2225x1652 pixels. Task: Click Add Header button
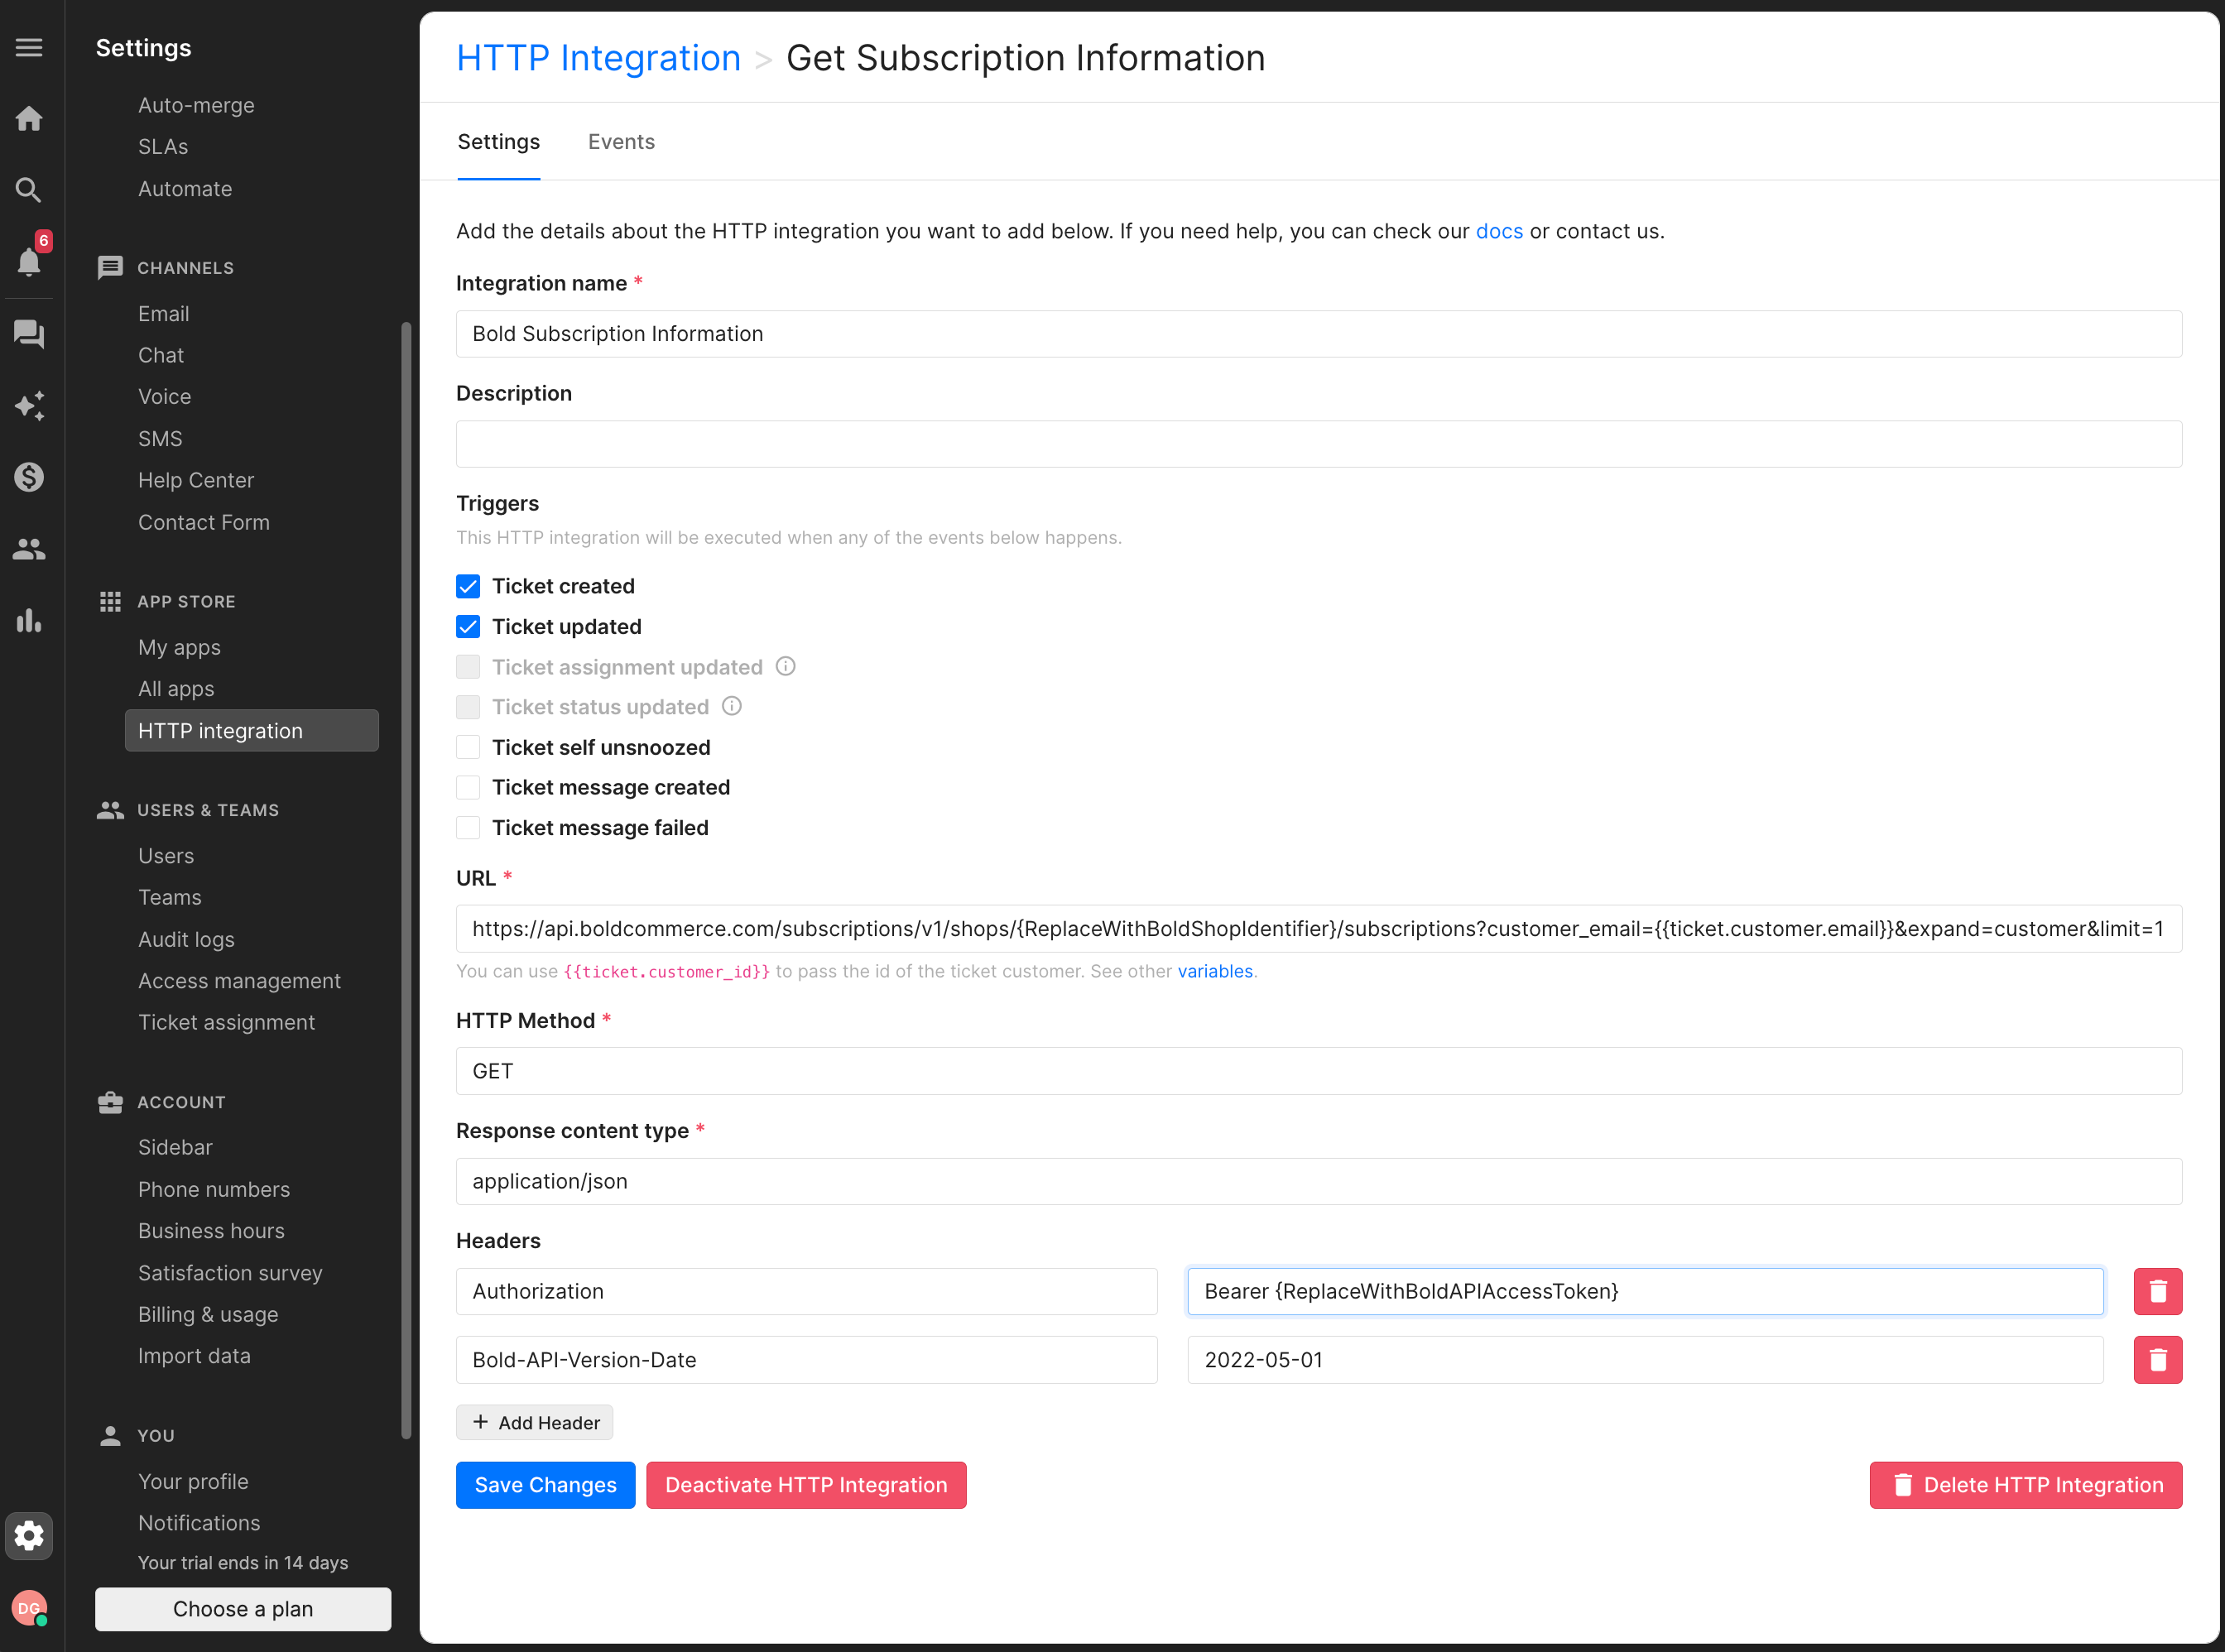click(534, 1422)
